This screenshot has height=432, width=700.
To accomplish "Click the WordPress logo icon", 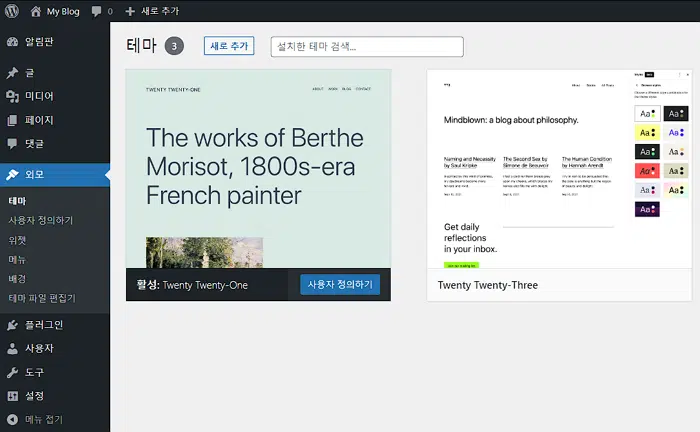I will coord(12,11).
